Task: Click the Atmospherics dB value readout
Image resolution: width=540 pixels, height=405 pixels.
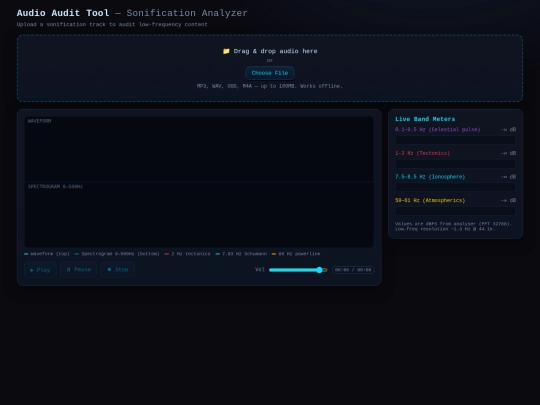Action: [508, 200]
